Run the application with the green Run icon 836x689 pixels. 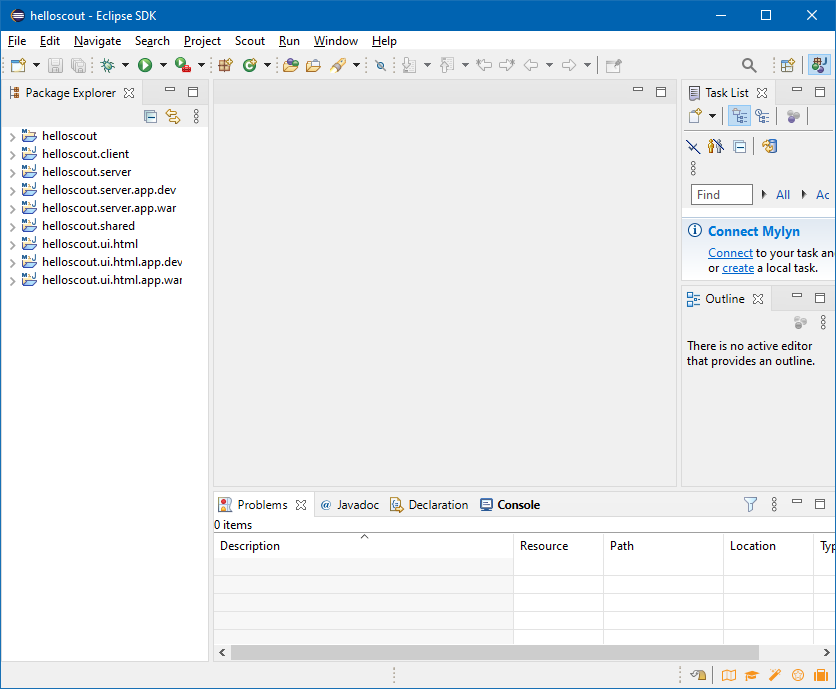pos(143,65)
